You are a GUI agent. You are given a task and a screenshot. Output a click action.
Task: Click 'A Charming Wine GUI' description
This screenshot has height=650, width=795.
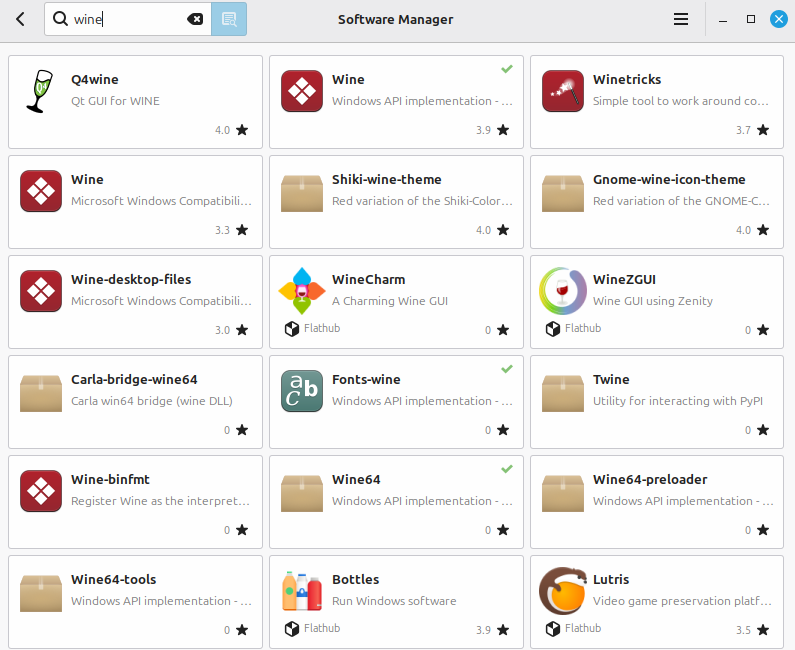390,301
